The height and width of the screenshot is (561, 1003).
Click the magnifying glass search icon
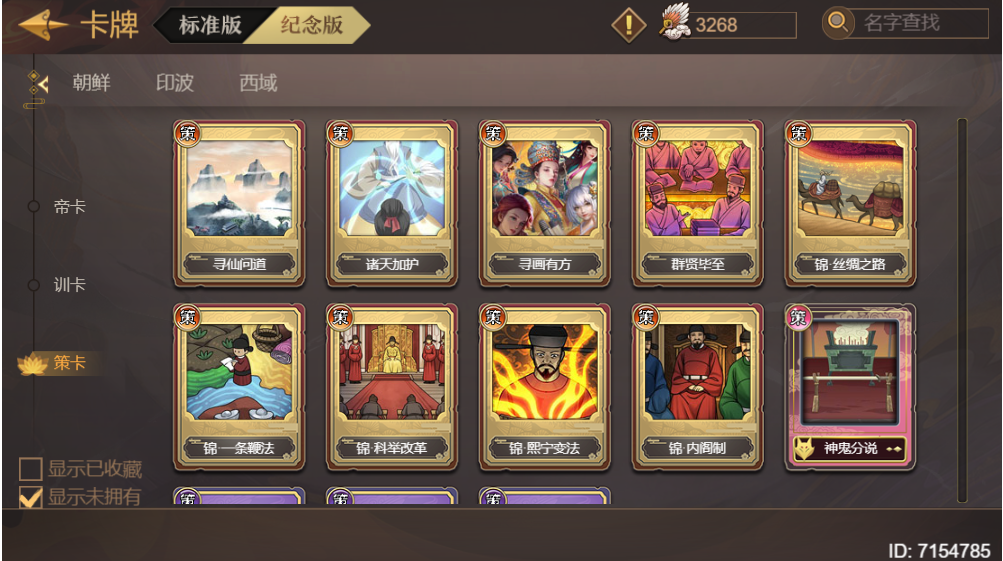[837, 23]
